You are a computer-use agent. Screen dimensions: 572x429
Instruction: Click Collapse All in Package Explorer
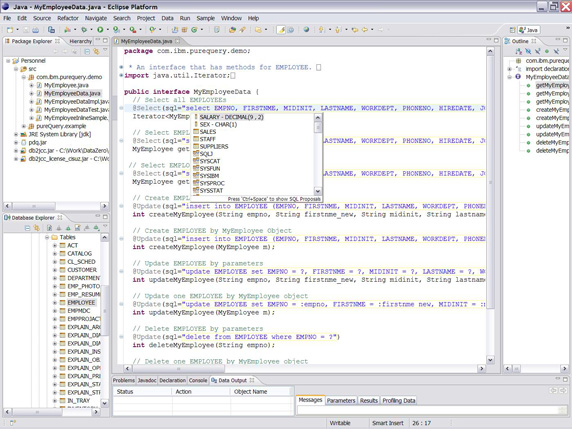coord(87,51)
